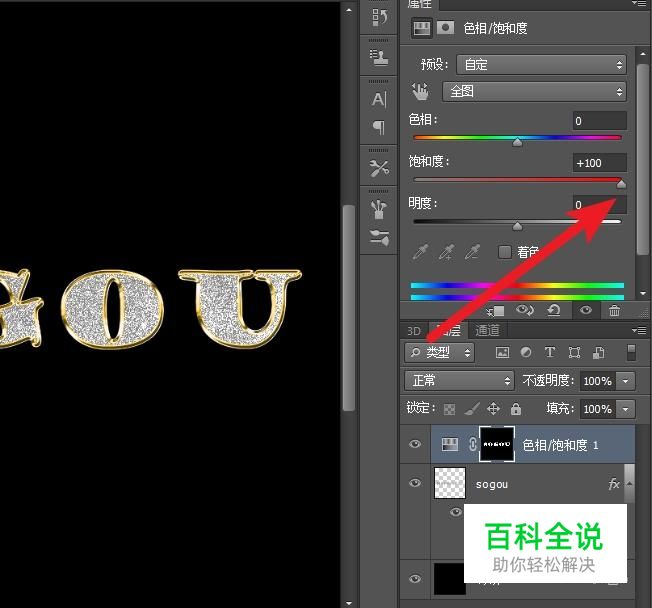
Task: Delete this adjustment layer with trash icon
Action: [614, 310]
